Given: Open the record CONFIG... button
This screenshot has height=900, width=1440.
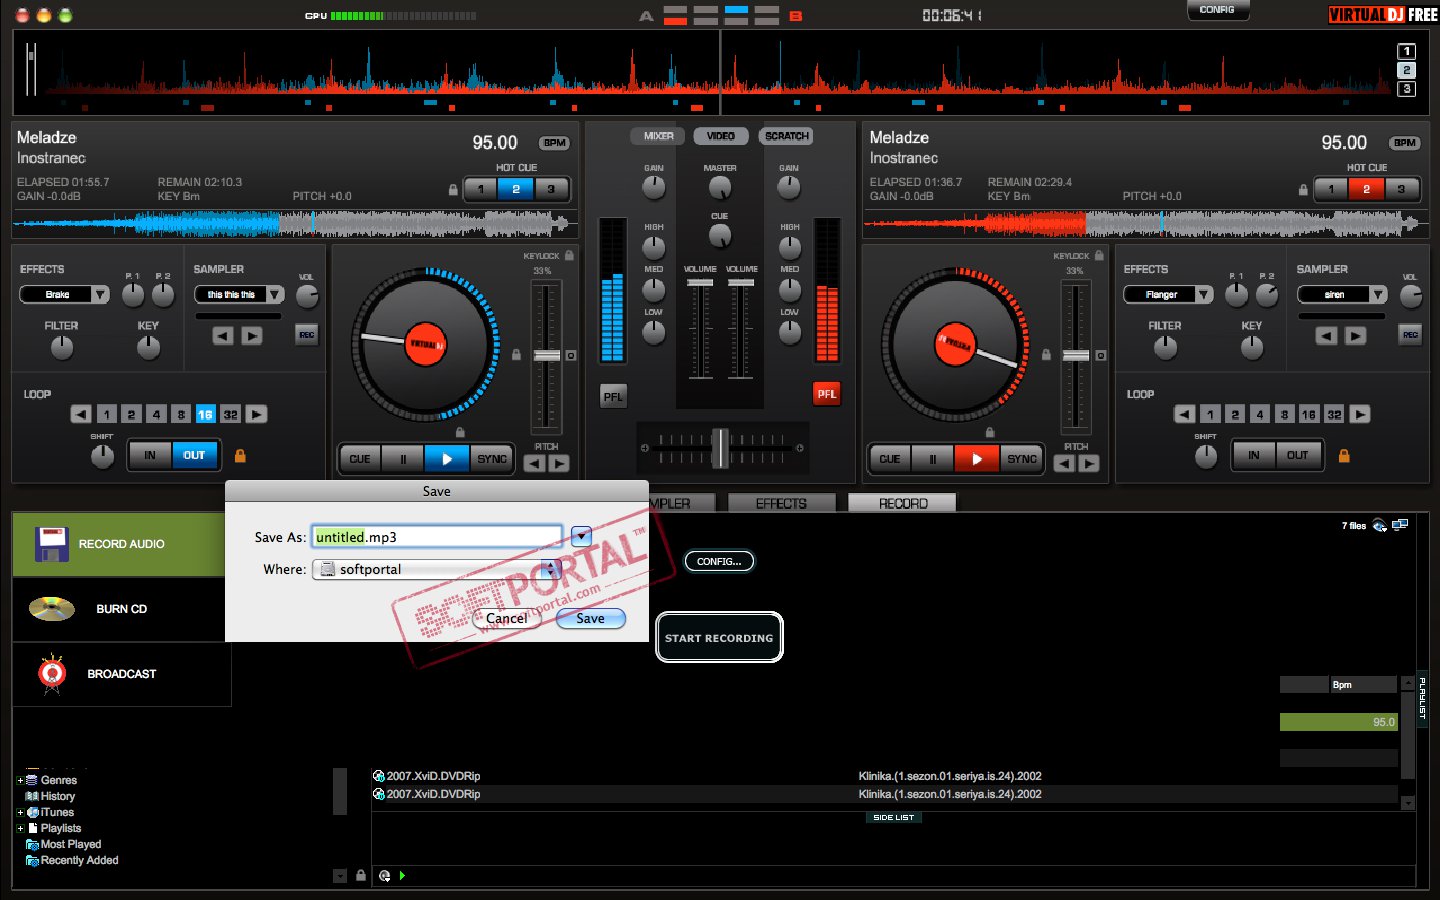Looking at the screenshot, I should [x=719, y=562].
